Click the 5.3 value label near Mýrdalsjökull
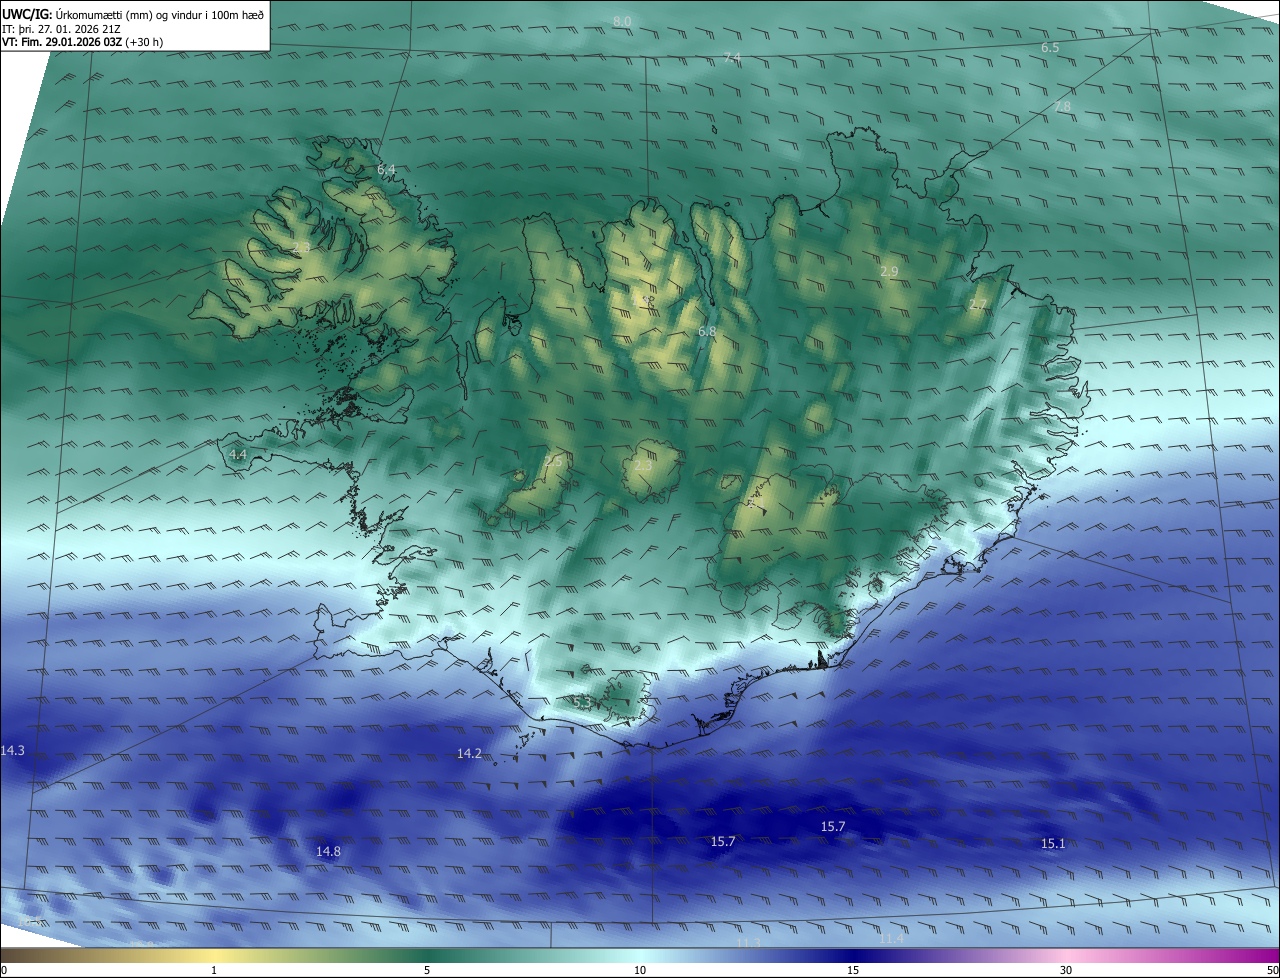Viewport: 1280px width, 978px height. pos(582,703)
